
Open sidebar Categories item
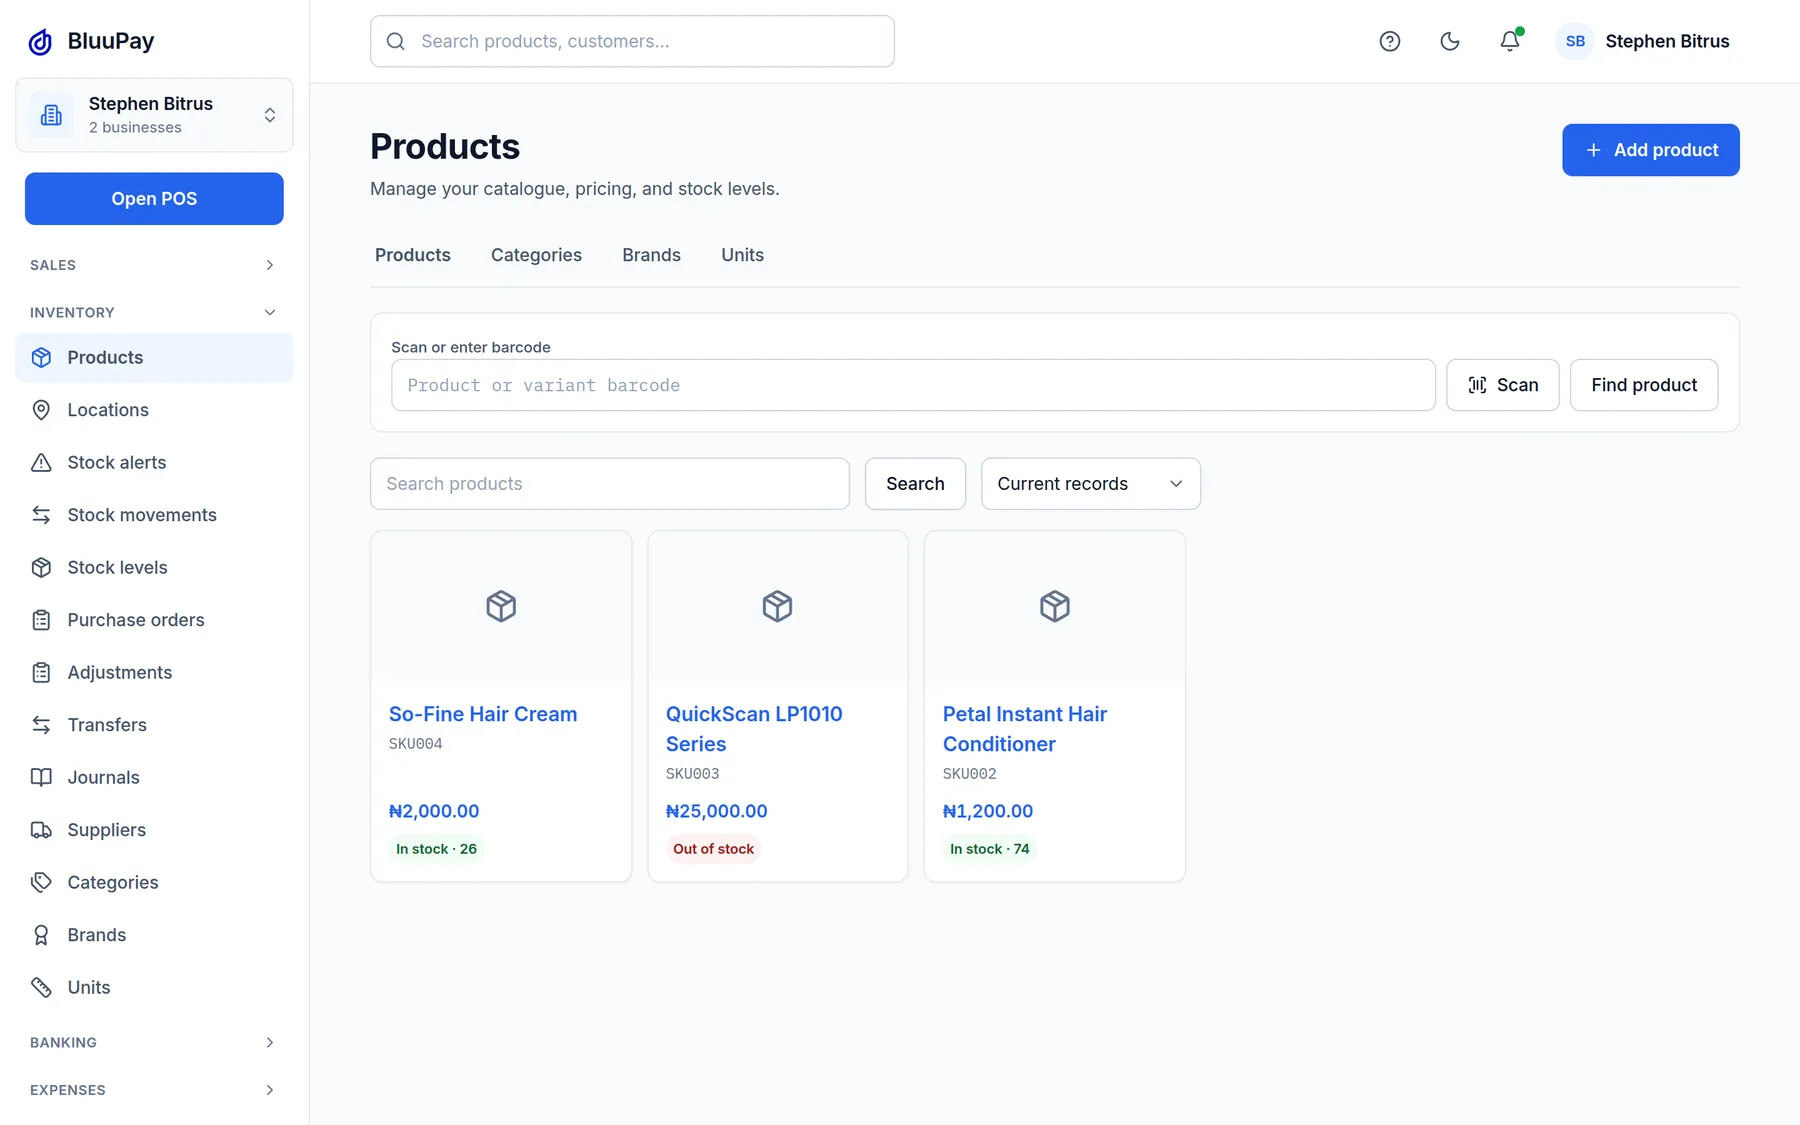click(x=154, y=882)
